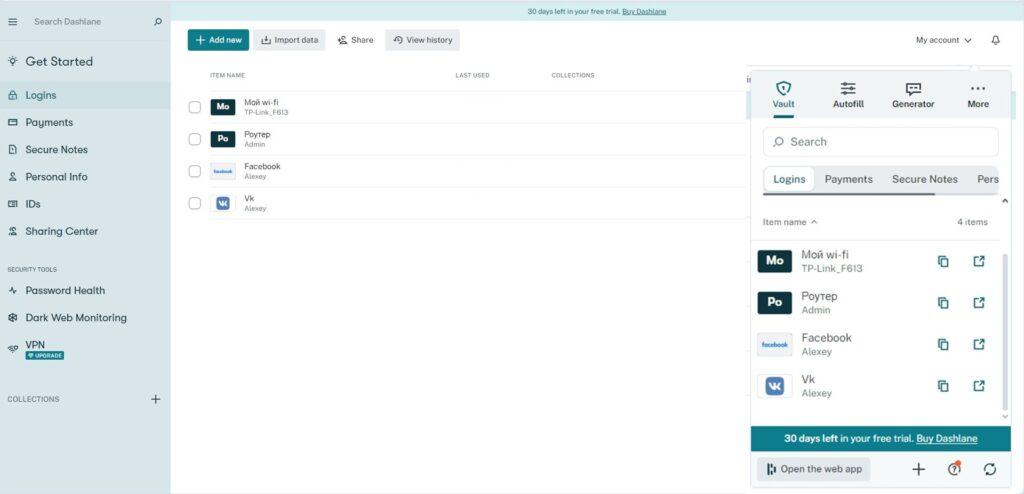Open the My account dropdown
Viewport: 1024px width, 494px height.
(x=944, y=40)
